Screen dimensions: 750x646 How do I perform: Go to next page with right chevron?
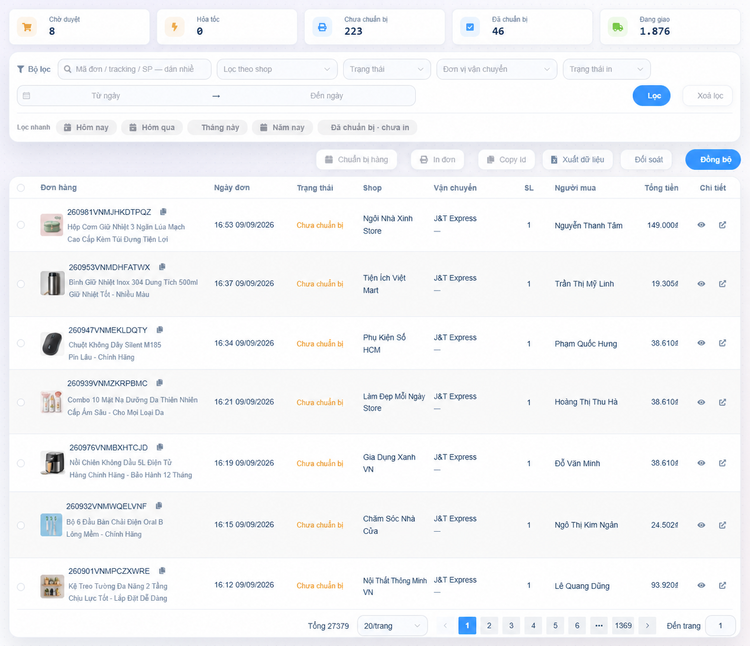(x=647, y=625)
